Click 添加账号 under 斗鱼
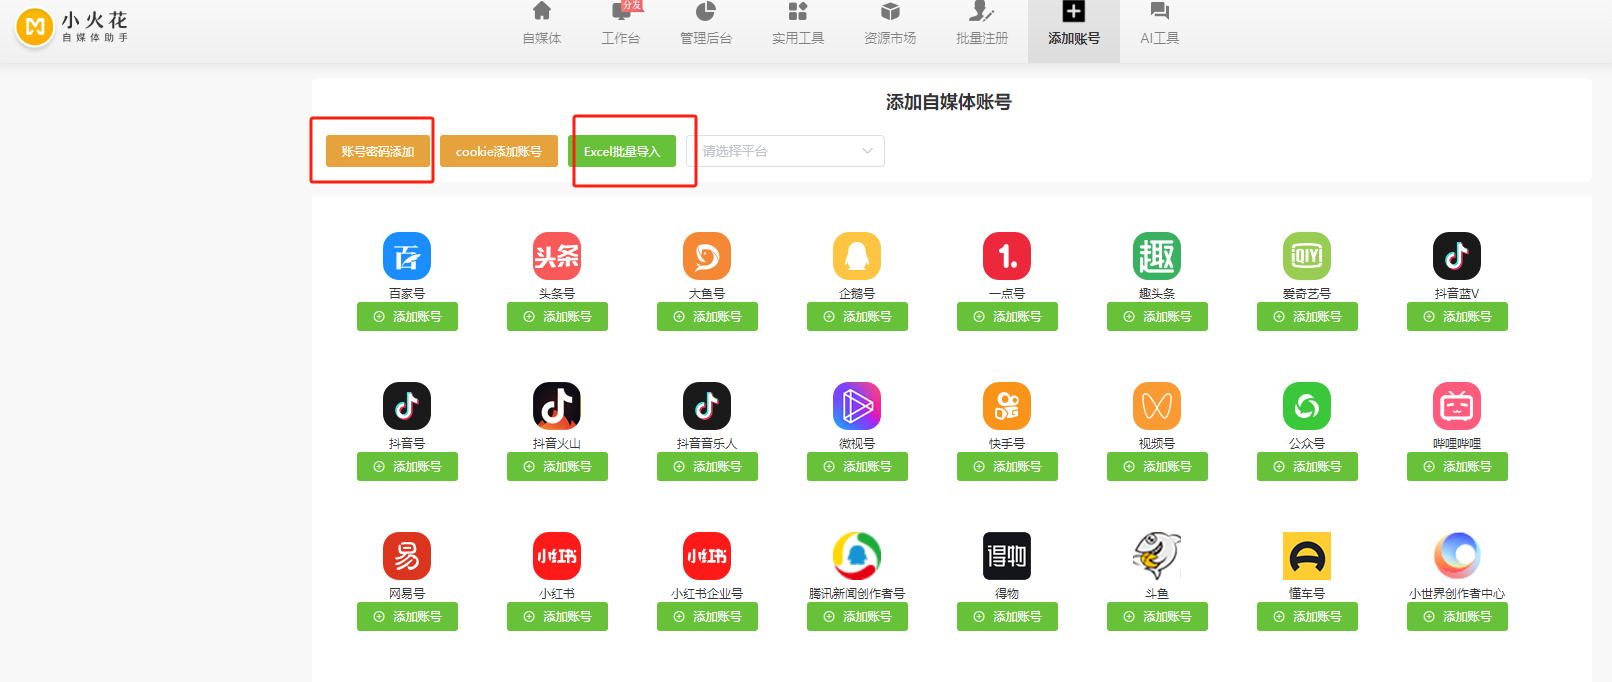The image size is (1612, 682). [x=1157, y=616]
